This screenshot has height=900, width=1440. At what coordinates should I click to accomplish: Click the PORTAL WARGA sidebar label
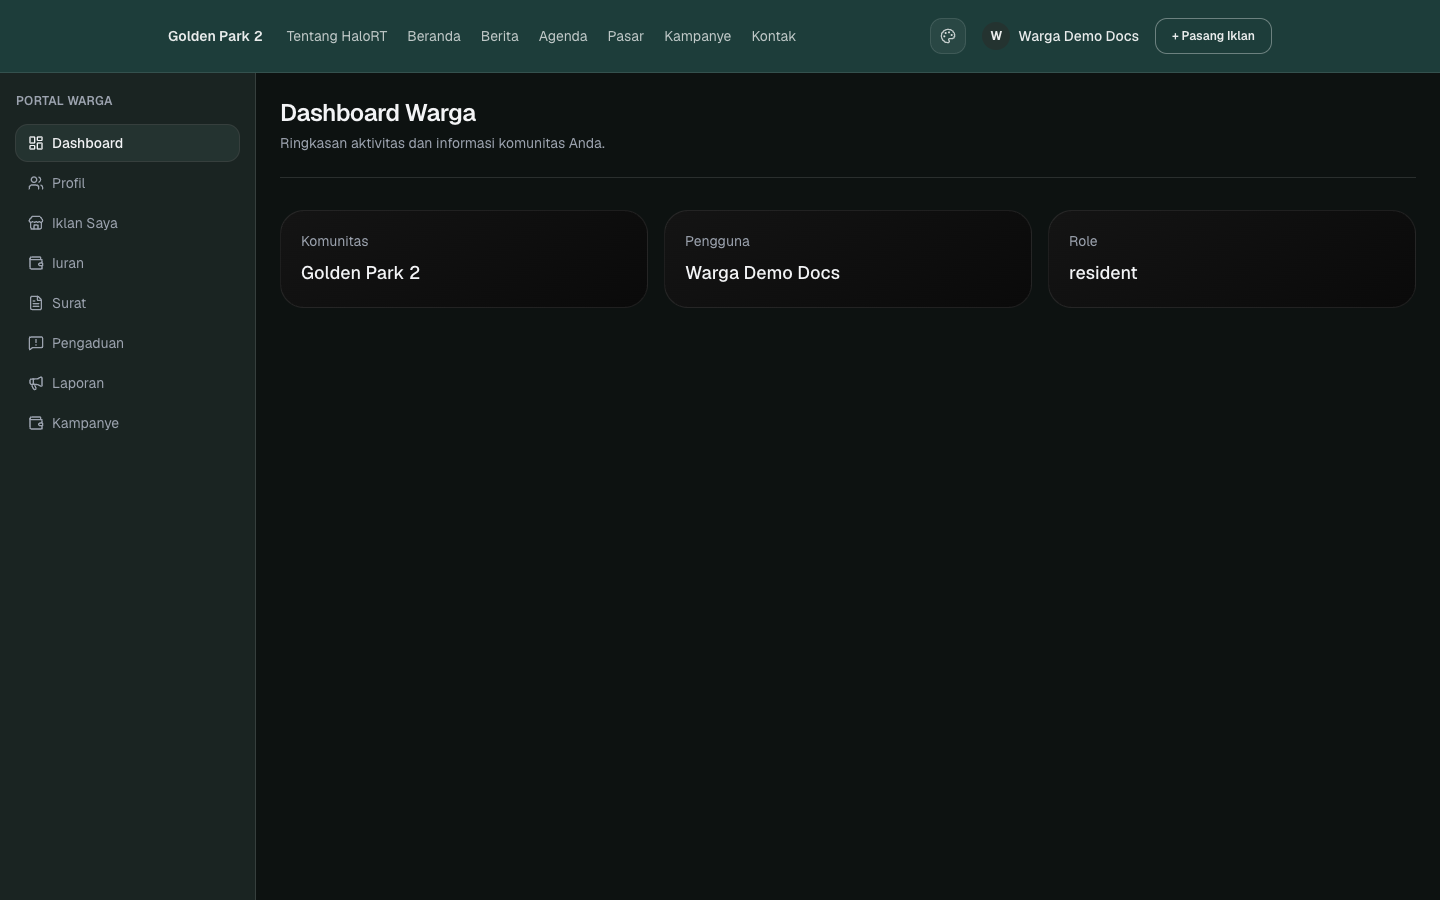(x=64, y=101)
